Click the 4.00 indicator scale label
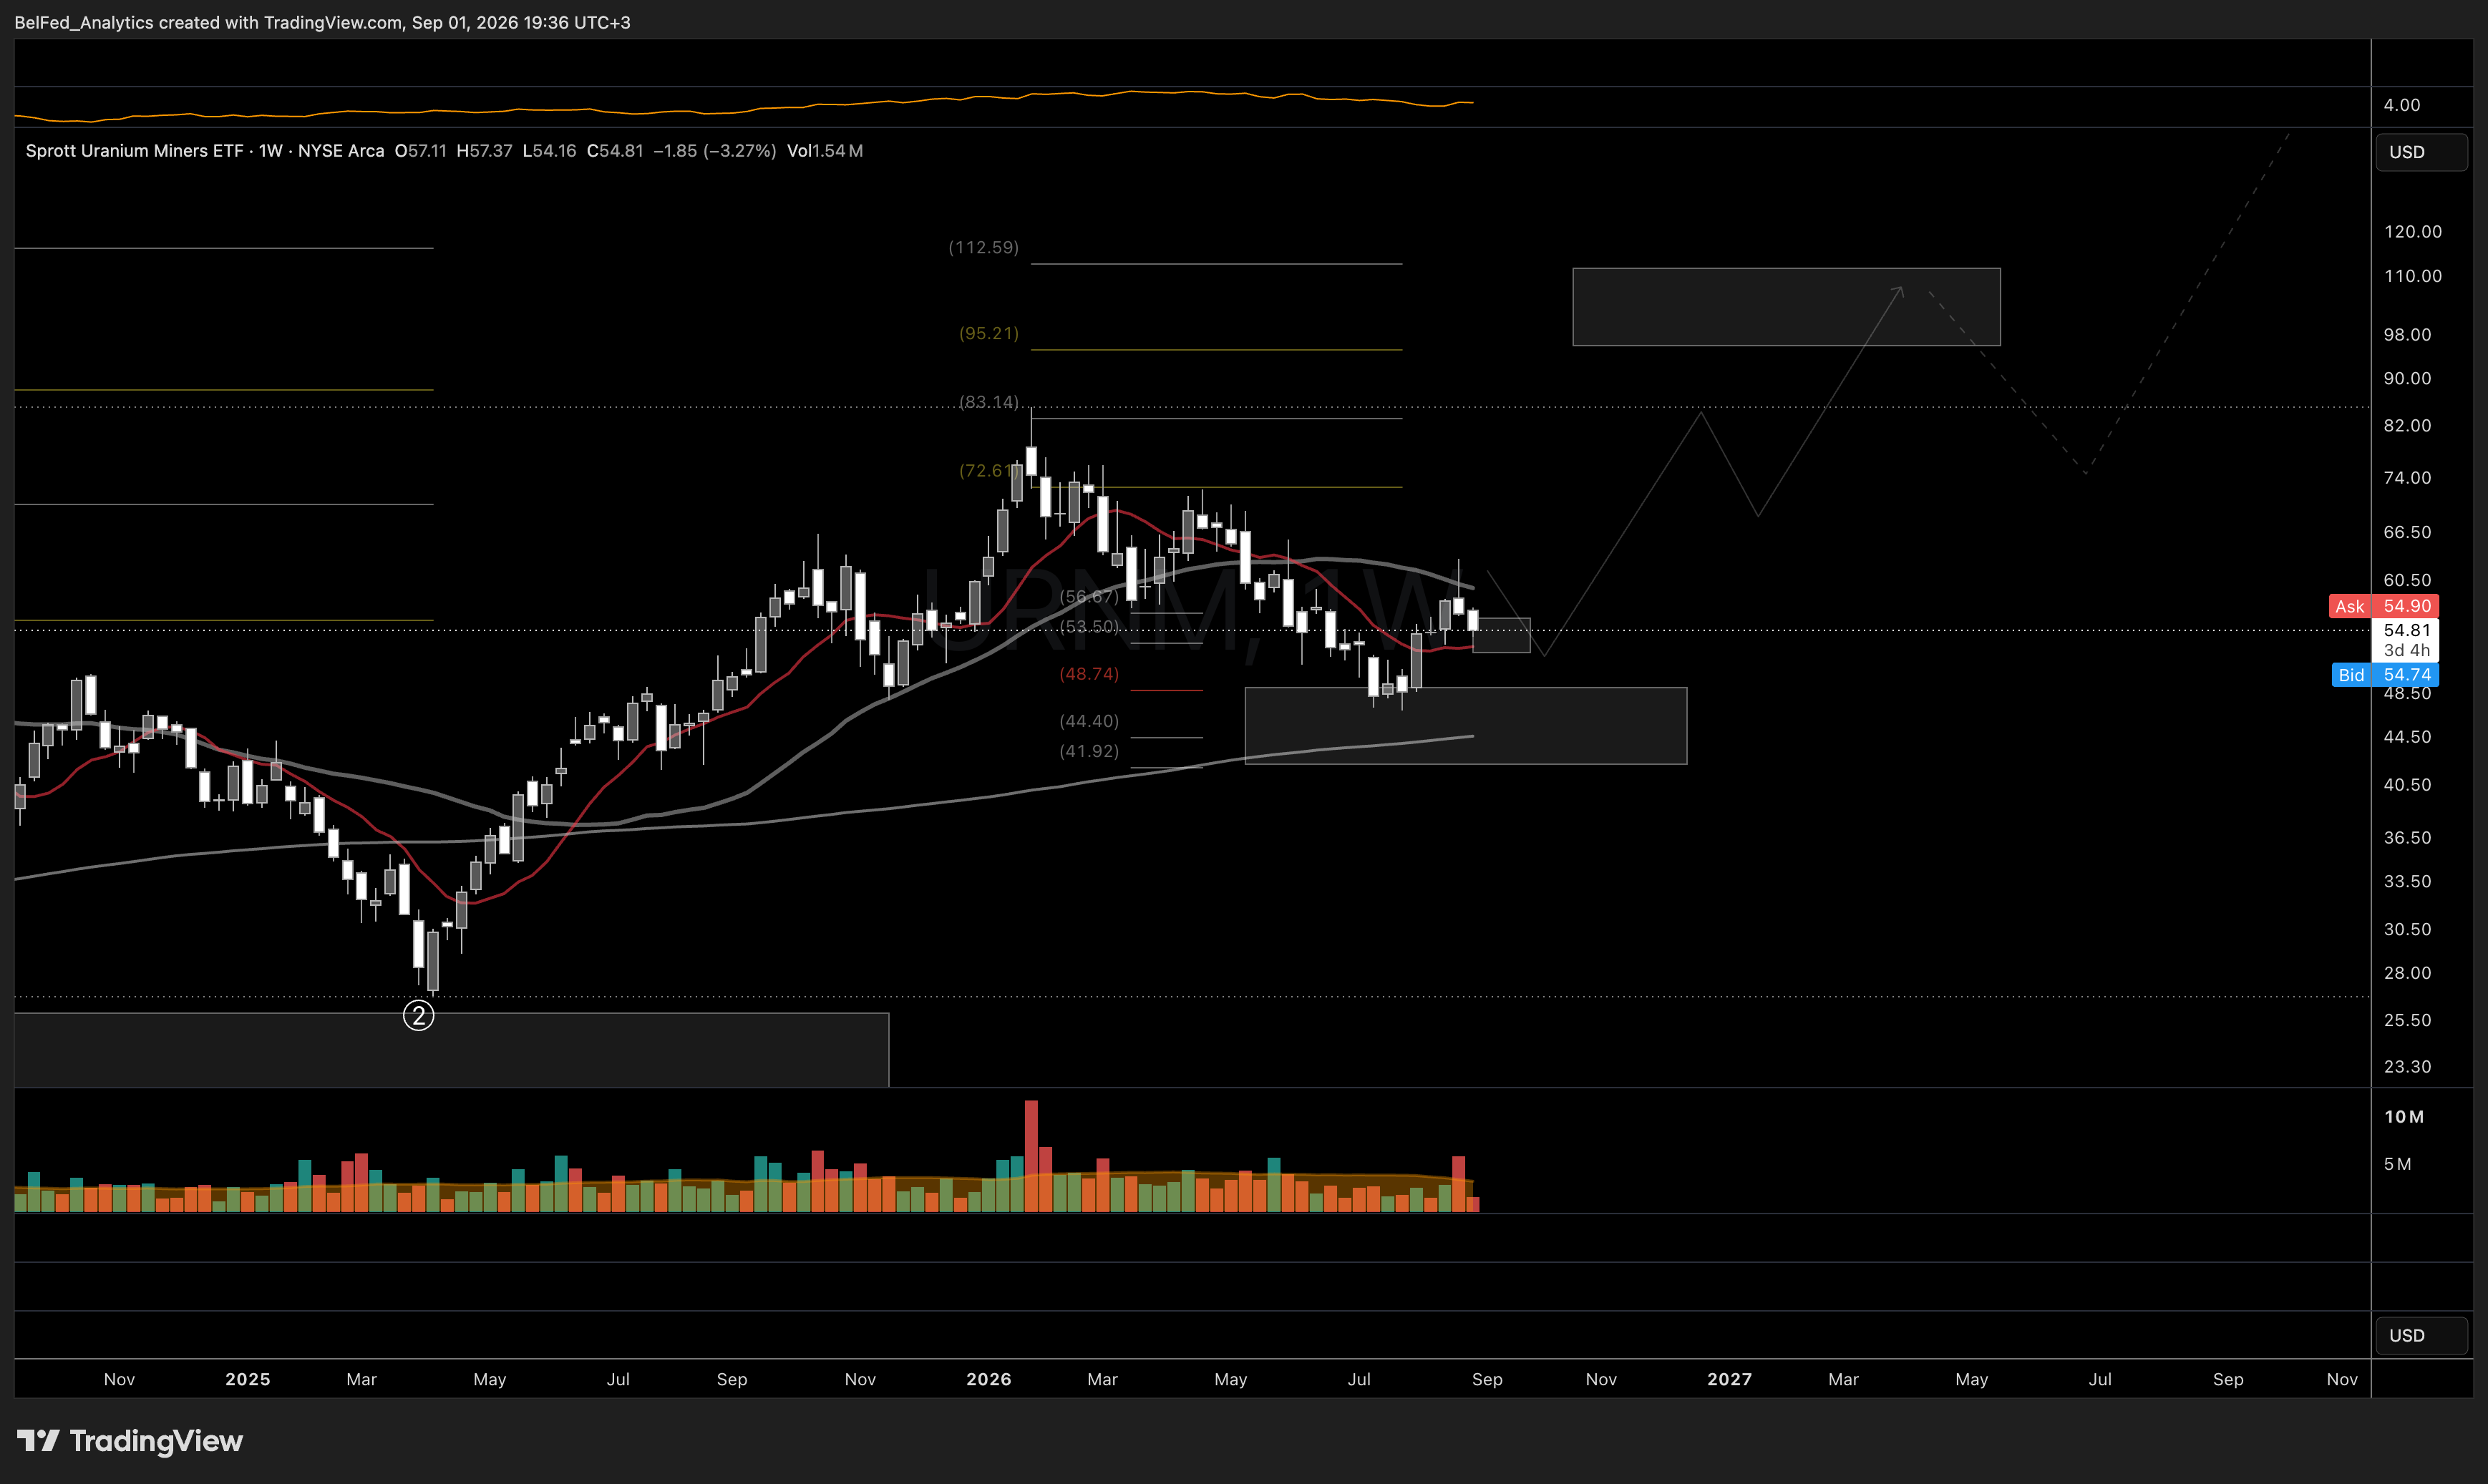The image size is (2488, 1484). coord(2402,105)
